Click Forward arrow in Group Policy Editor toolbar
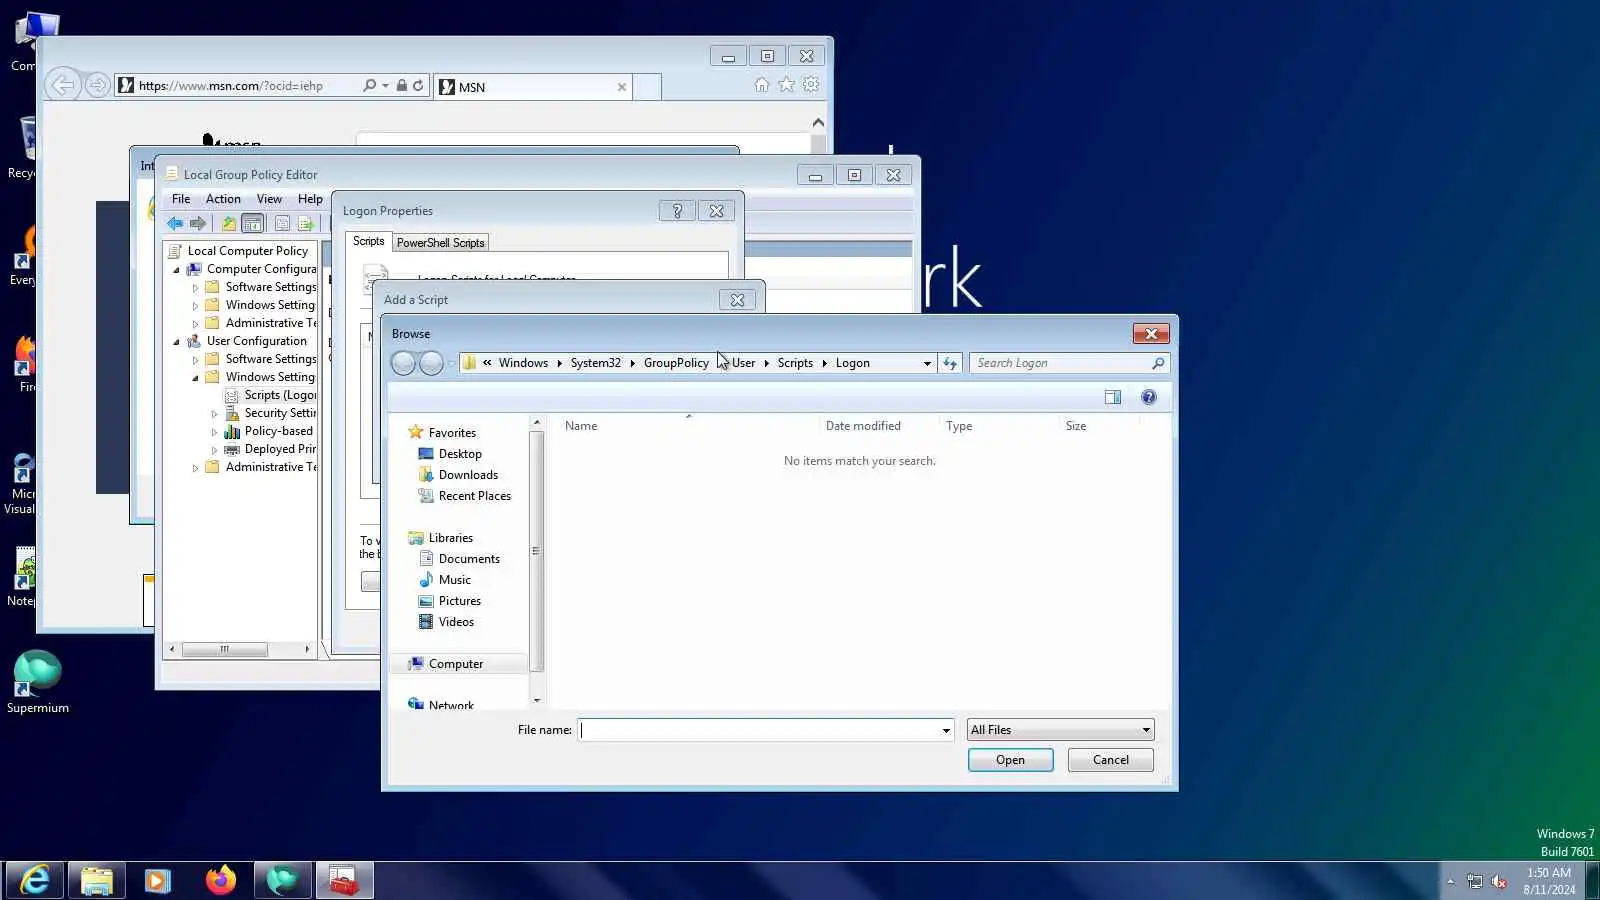1600x900 pixels. click(x=198, y=224)
